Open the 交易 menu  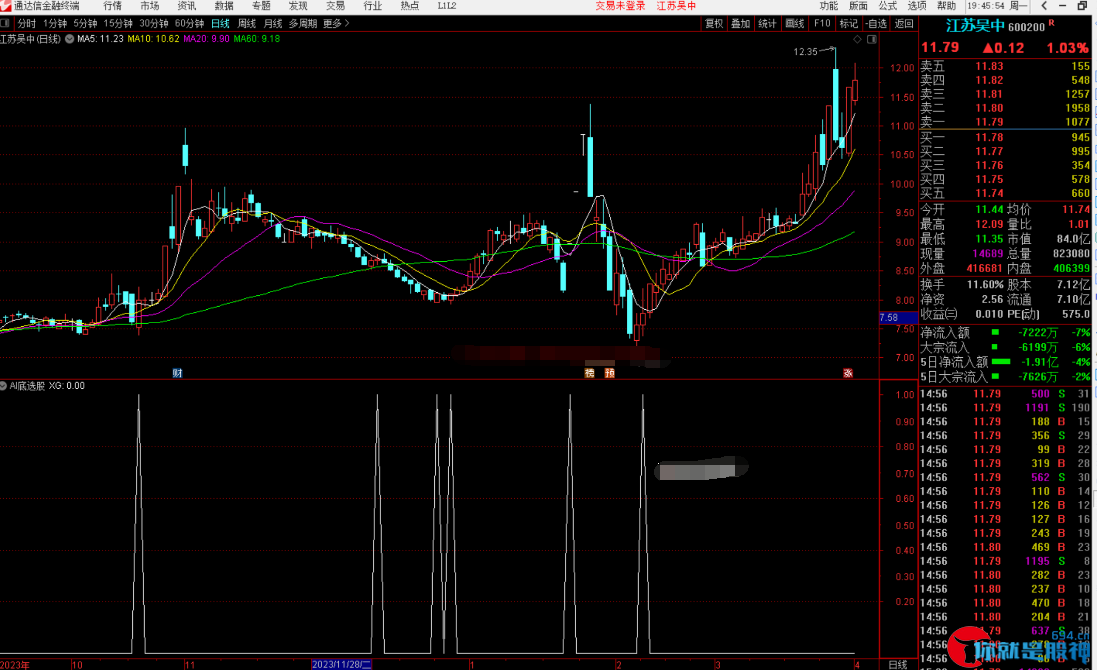(x=335, y=6)
